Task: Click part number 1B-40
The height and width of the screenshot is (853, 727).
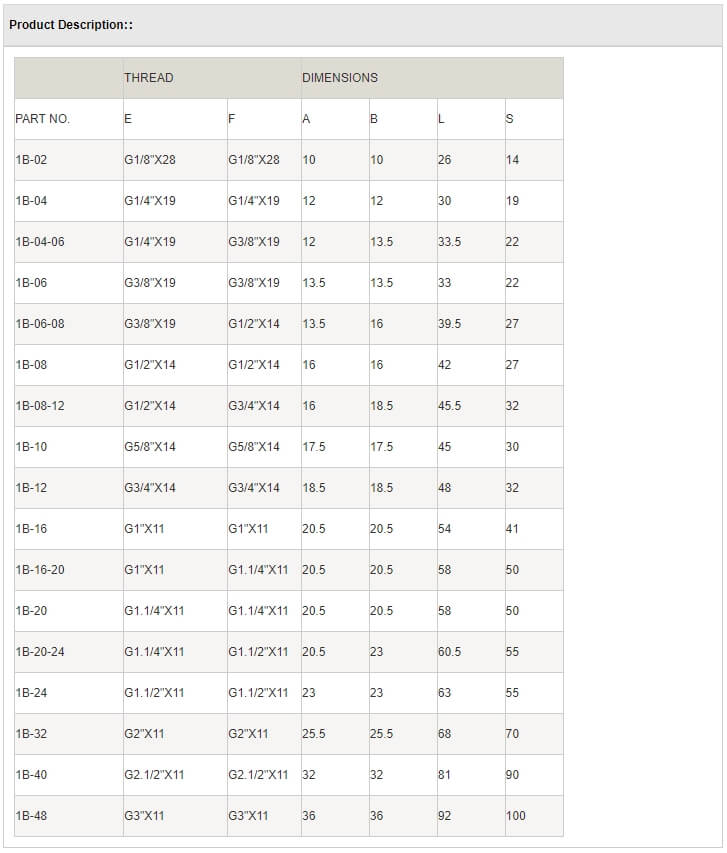Action: pos(32,775)
